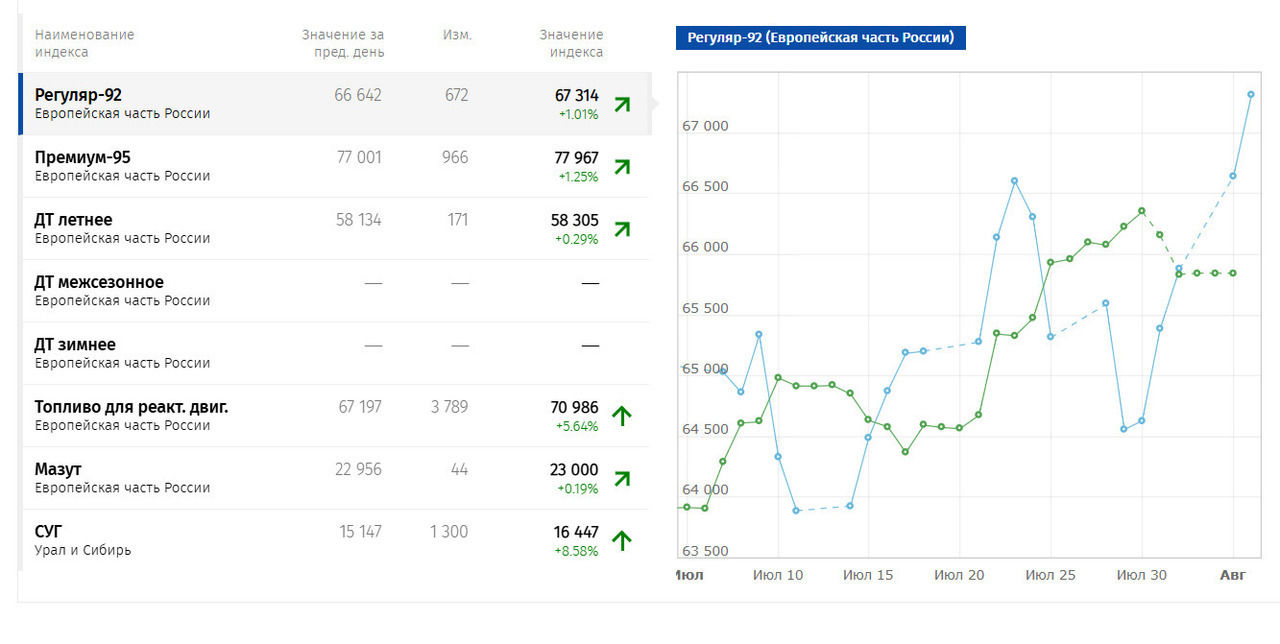Click the upward arrow in the СУГ row

[622, 541]
